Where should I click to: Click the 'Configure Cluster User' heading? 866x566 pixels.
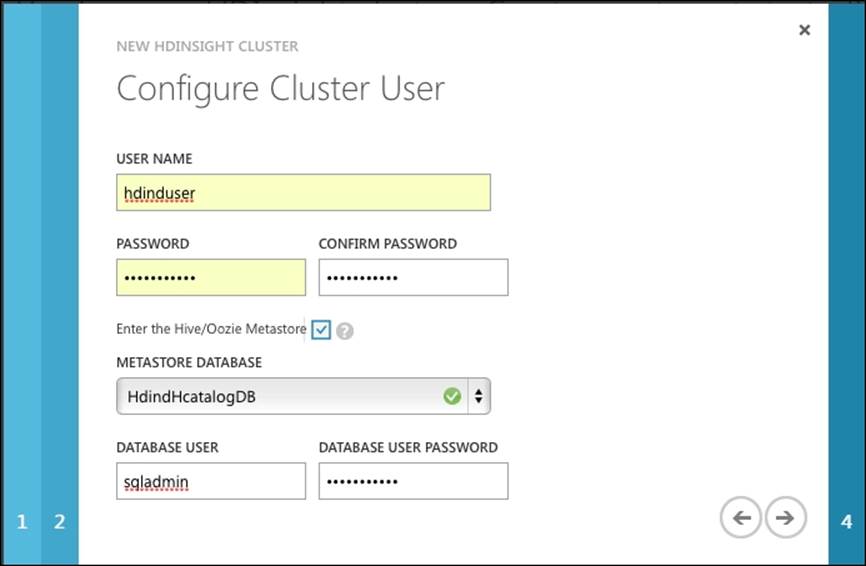[281, 89]
